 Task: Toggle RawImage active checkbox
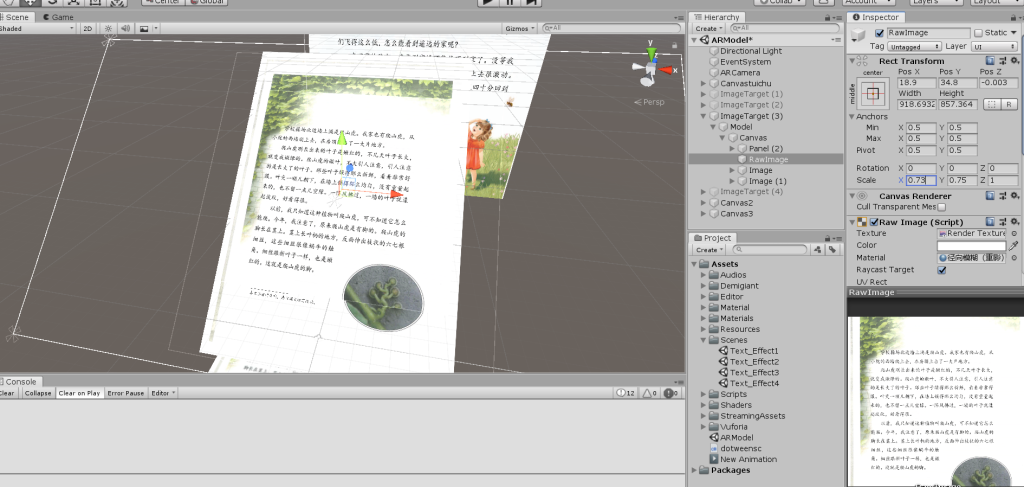pyautogui.click(x=880, y=33)
